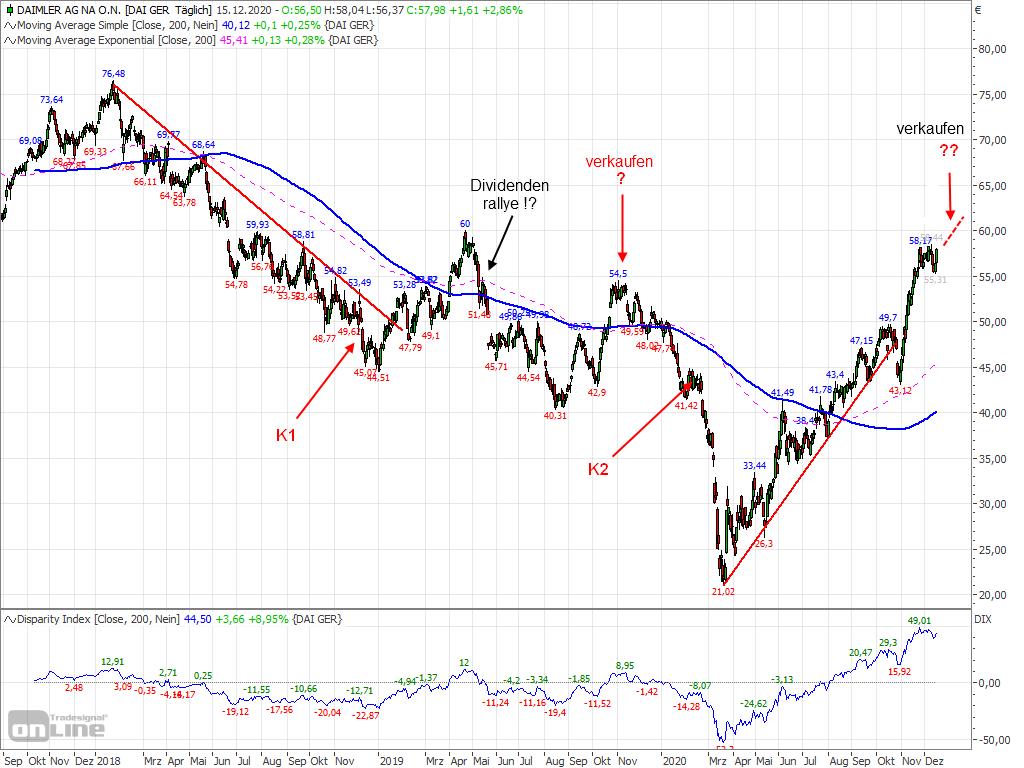Viewport: 1024px width, 768px height.
Task: Click the candlestick icon beside DAIMLER AG title
Action: [x=9, y=10]
